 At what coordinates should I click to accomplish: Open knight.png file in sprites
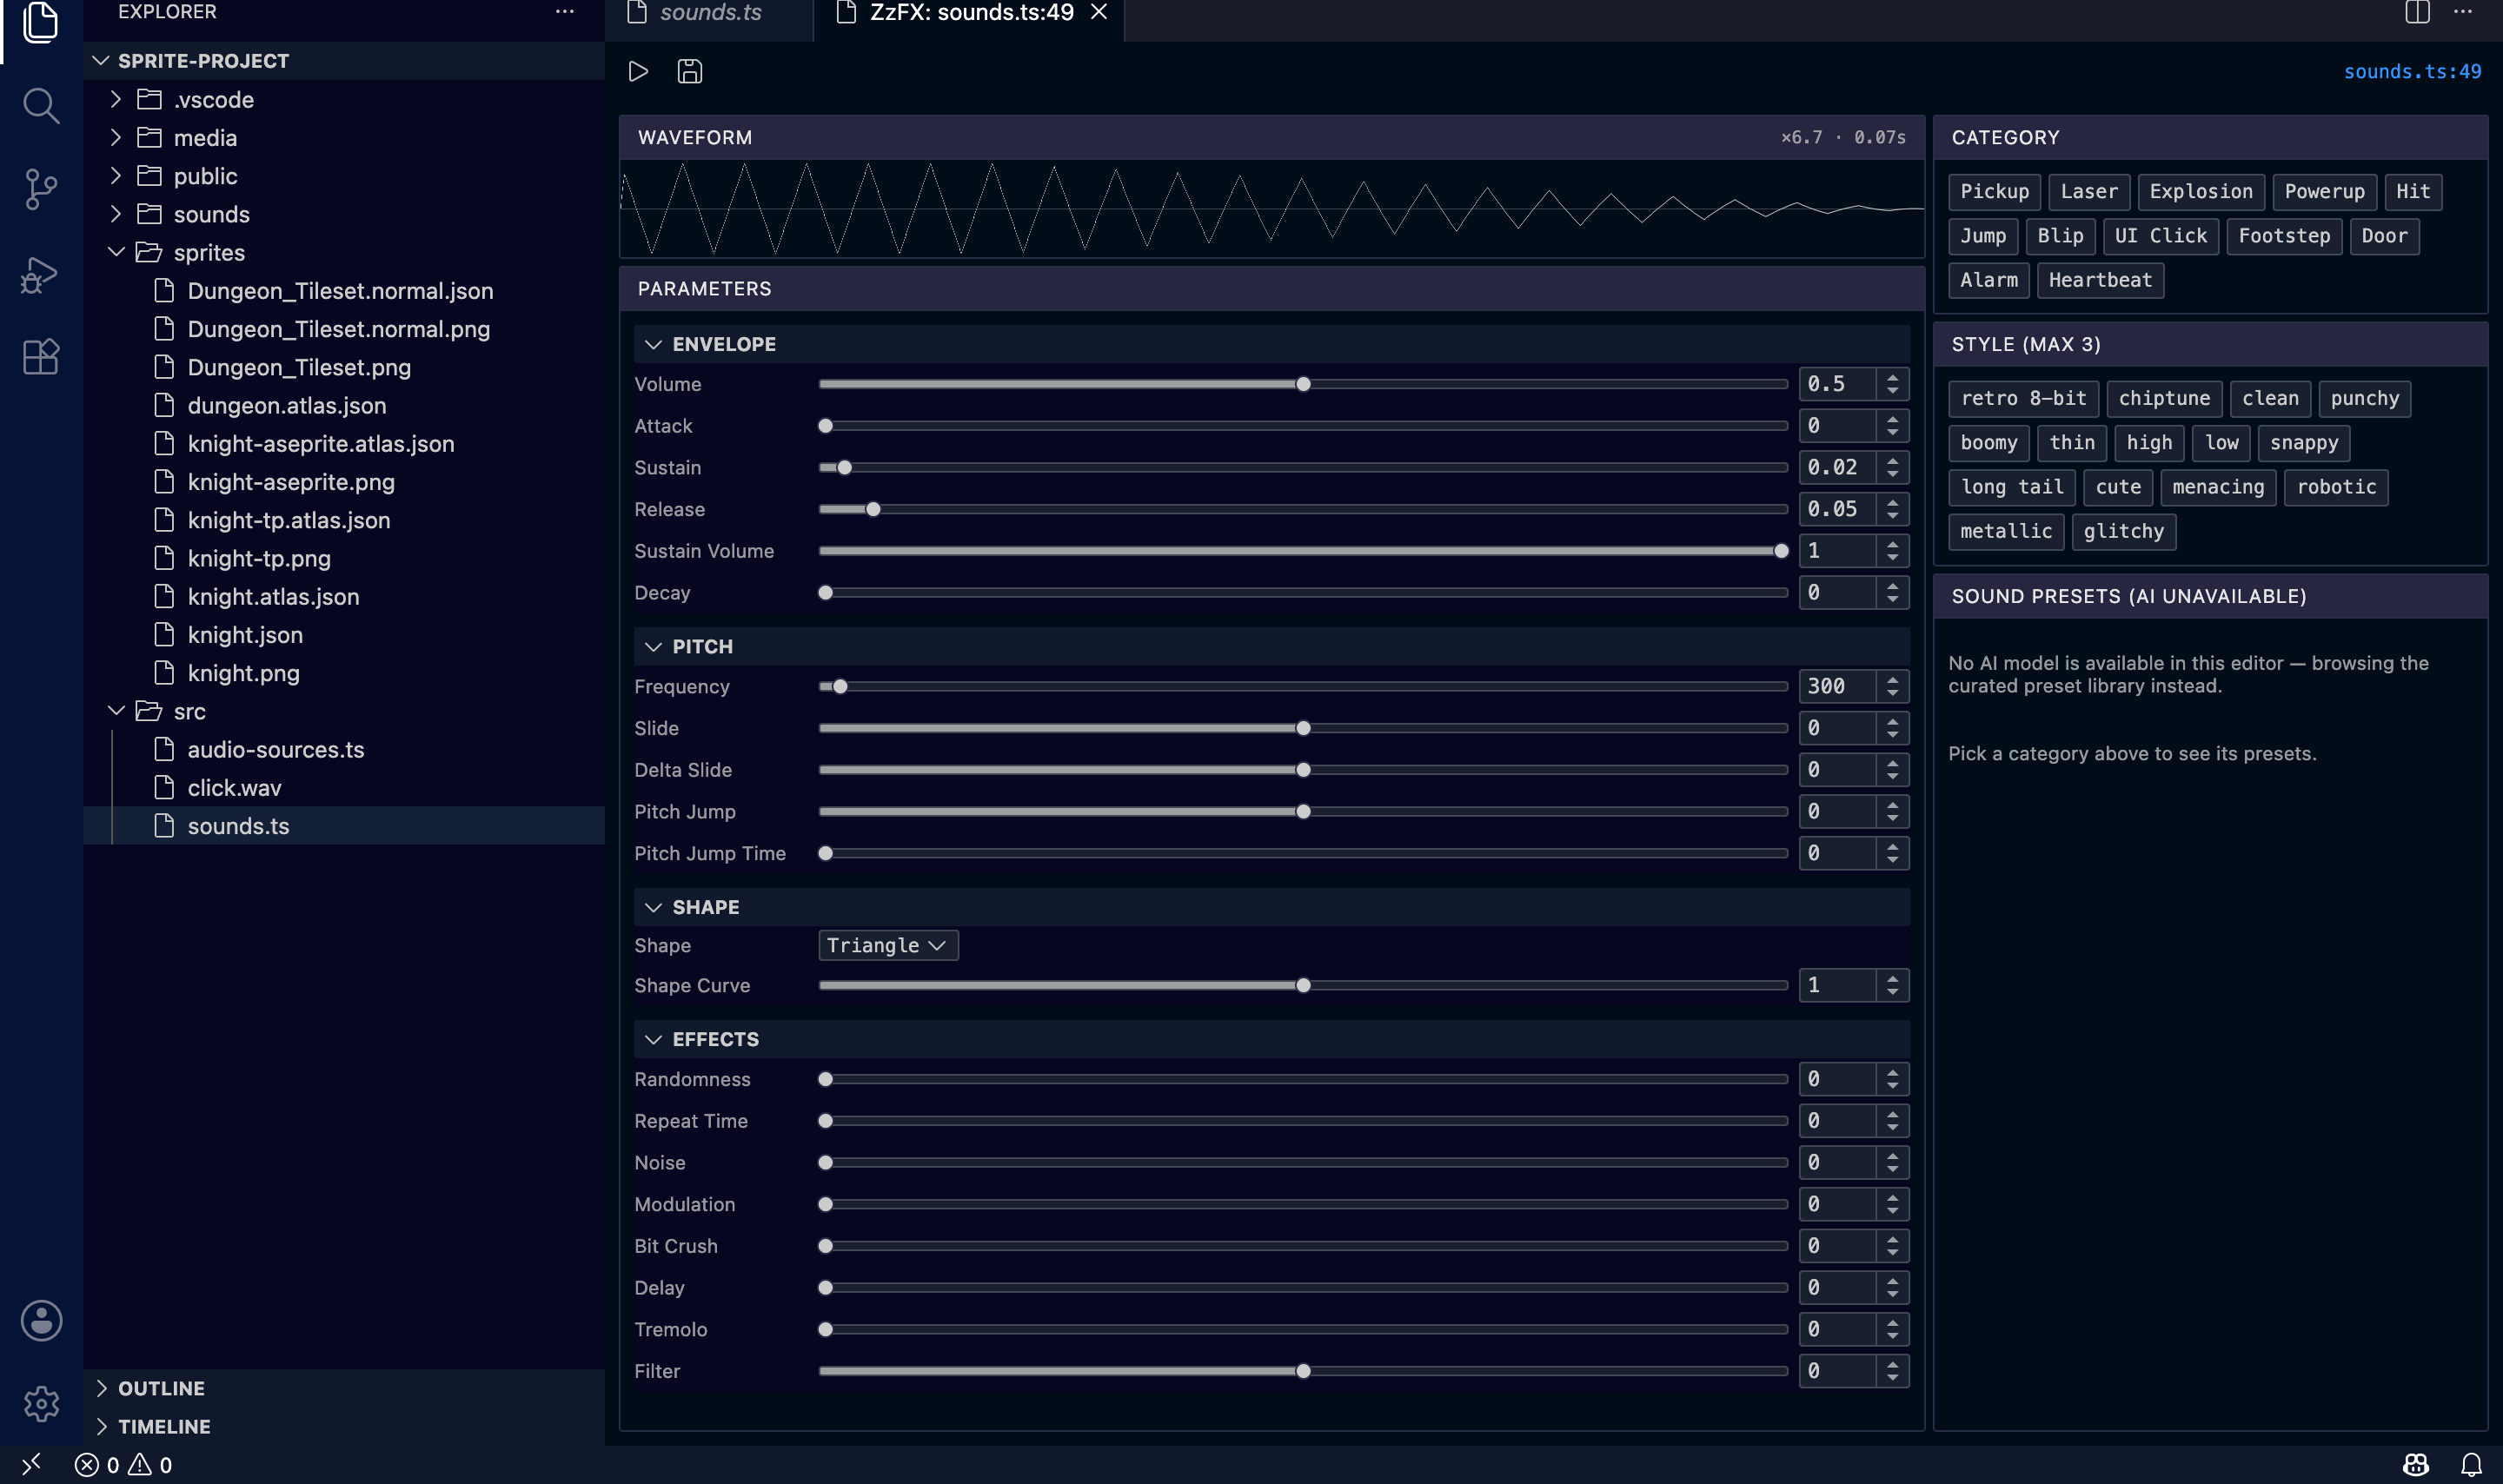[x=243, y=673]
